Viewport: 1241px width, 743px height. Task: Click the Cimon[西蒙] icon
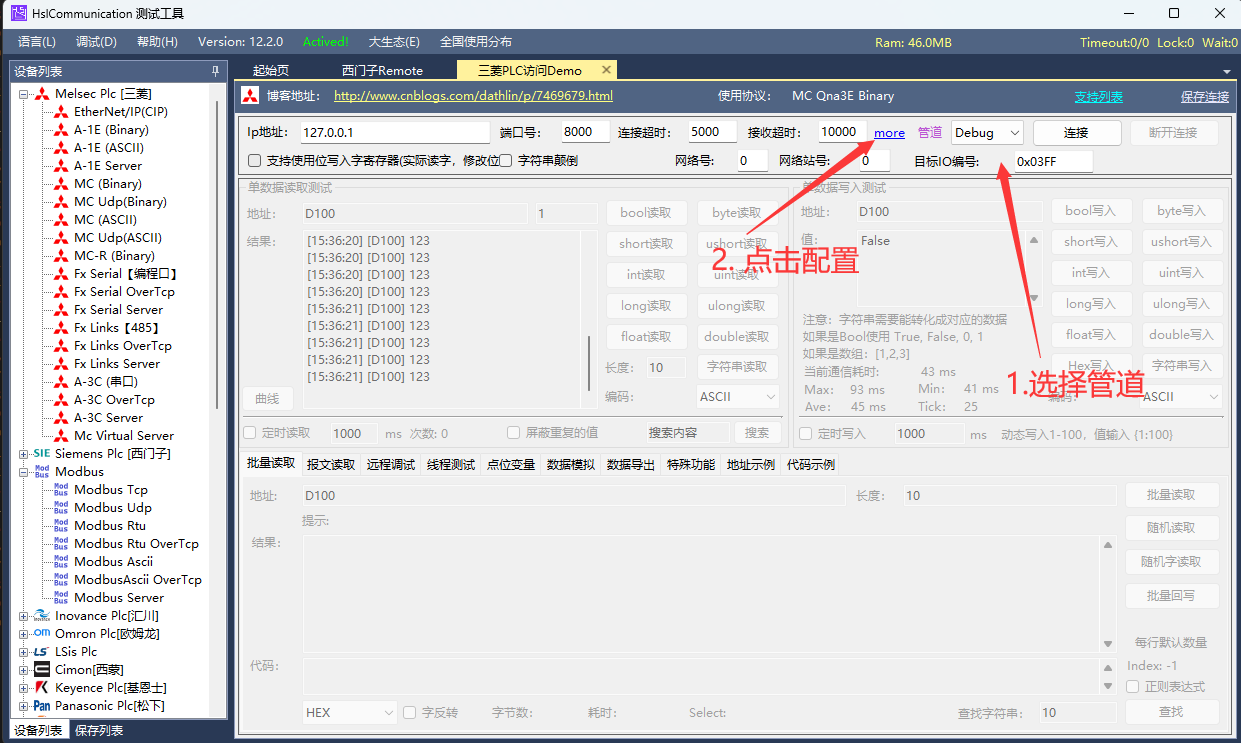[42, 670]
